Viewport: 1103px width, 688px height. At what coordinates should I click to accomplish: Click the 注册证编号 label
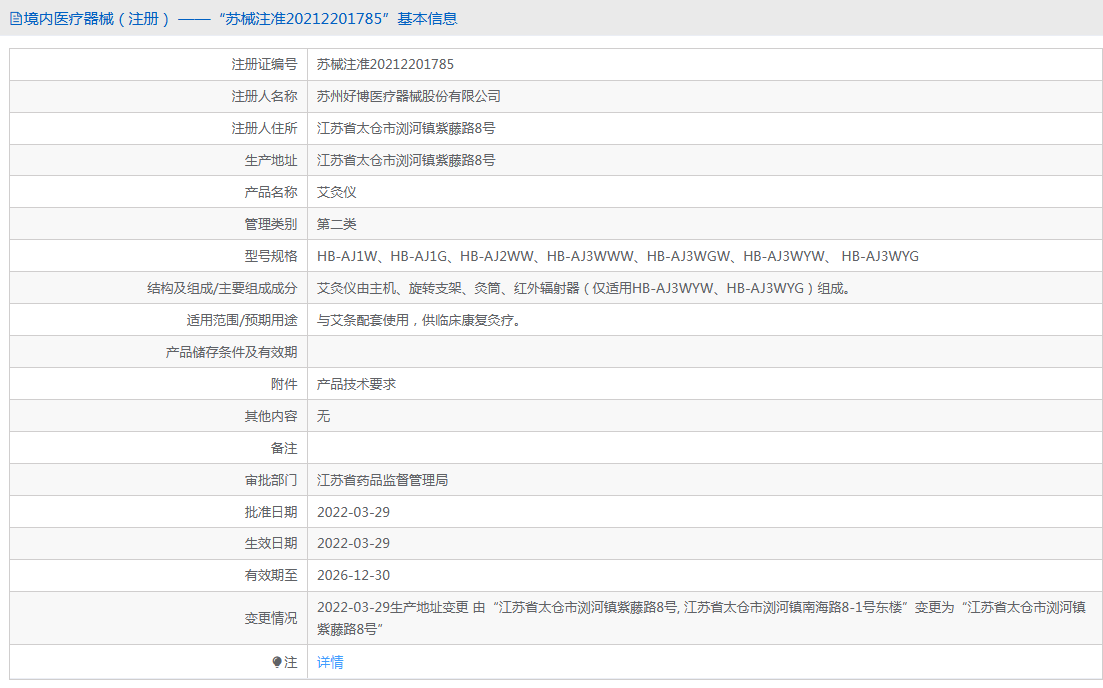[264, 64]
